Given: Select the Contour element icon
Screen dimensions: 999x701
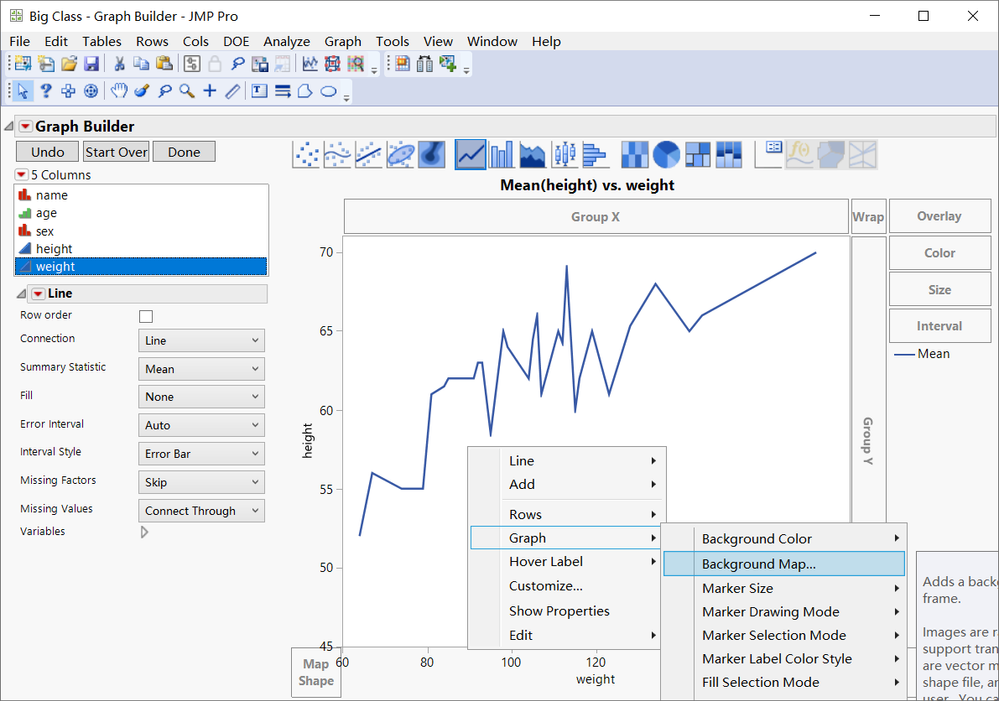Looking at the screenshot, I should click(x=433, y=154).
